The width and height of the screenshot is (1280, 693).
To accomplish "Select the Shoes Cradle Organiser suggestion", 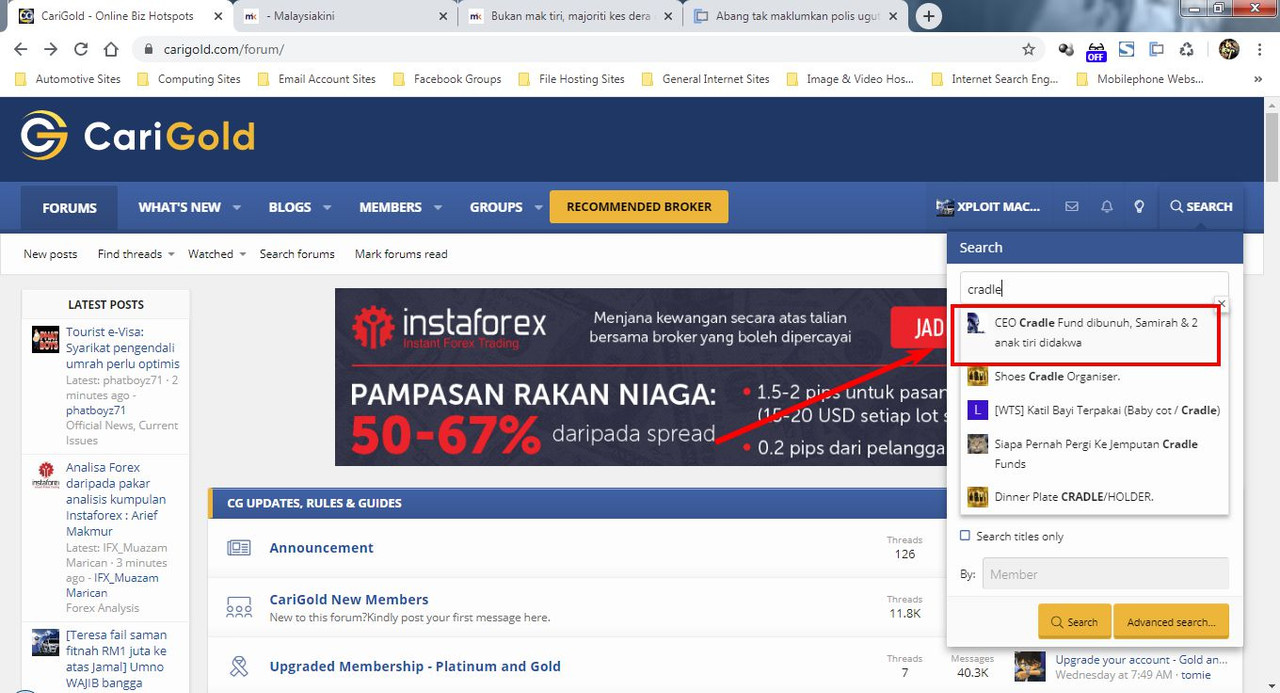I will click(1094, 377).
